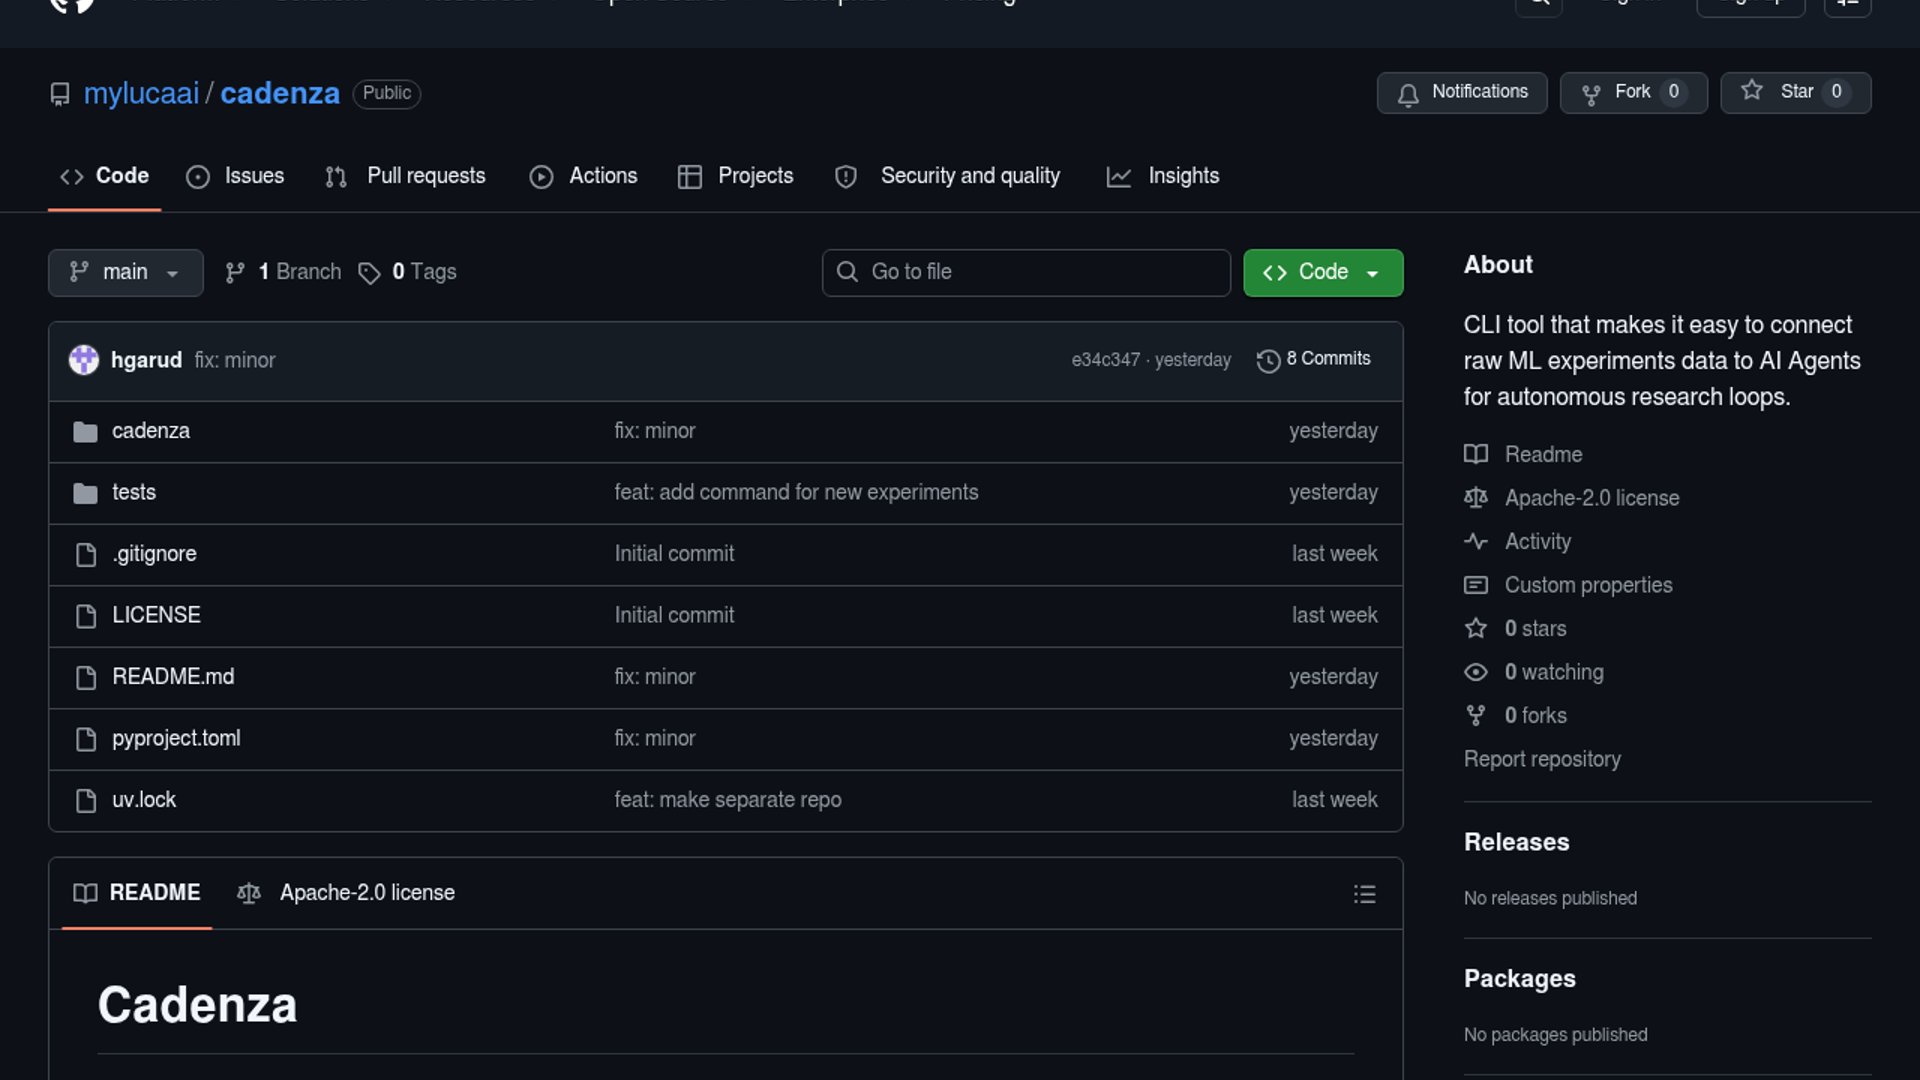This screenshot has width=1920, height=1080.
Task: Click the Go to file search field
Action: pyautogui.click(x=1026, y=273)
